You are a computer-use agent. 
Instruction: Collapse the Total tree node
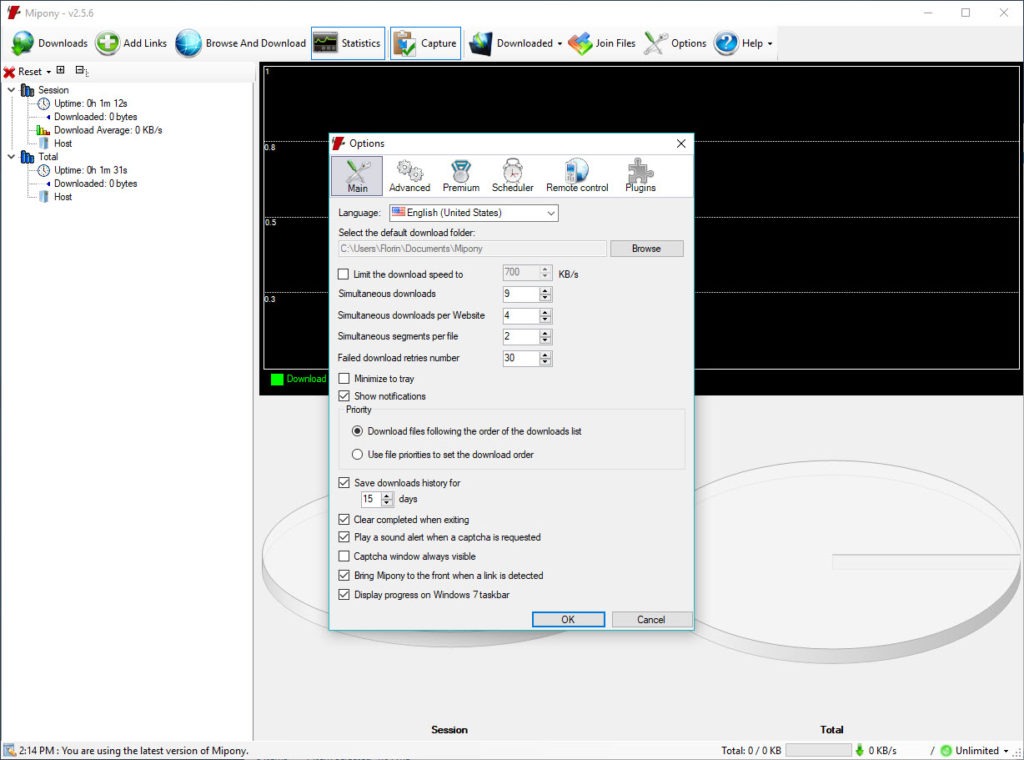click(x=11, y=157)
